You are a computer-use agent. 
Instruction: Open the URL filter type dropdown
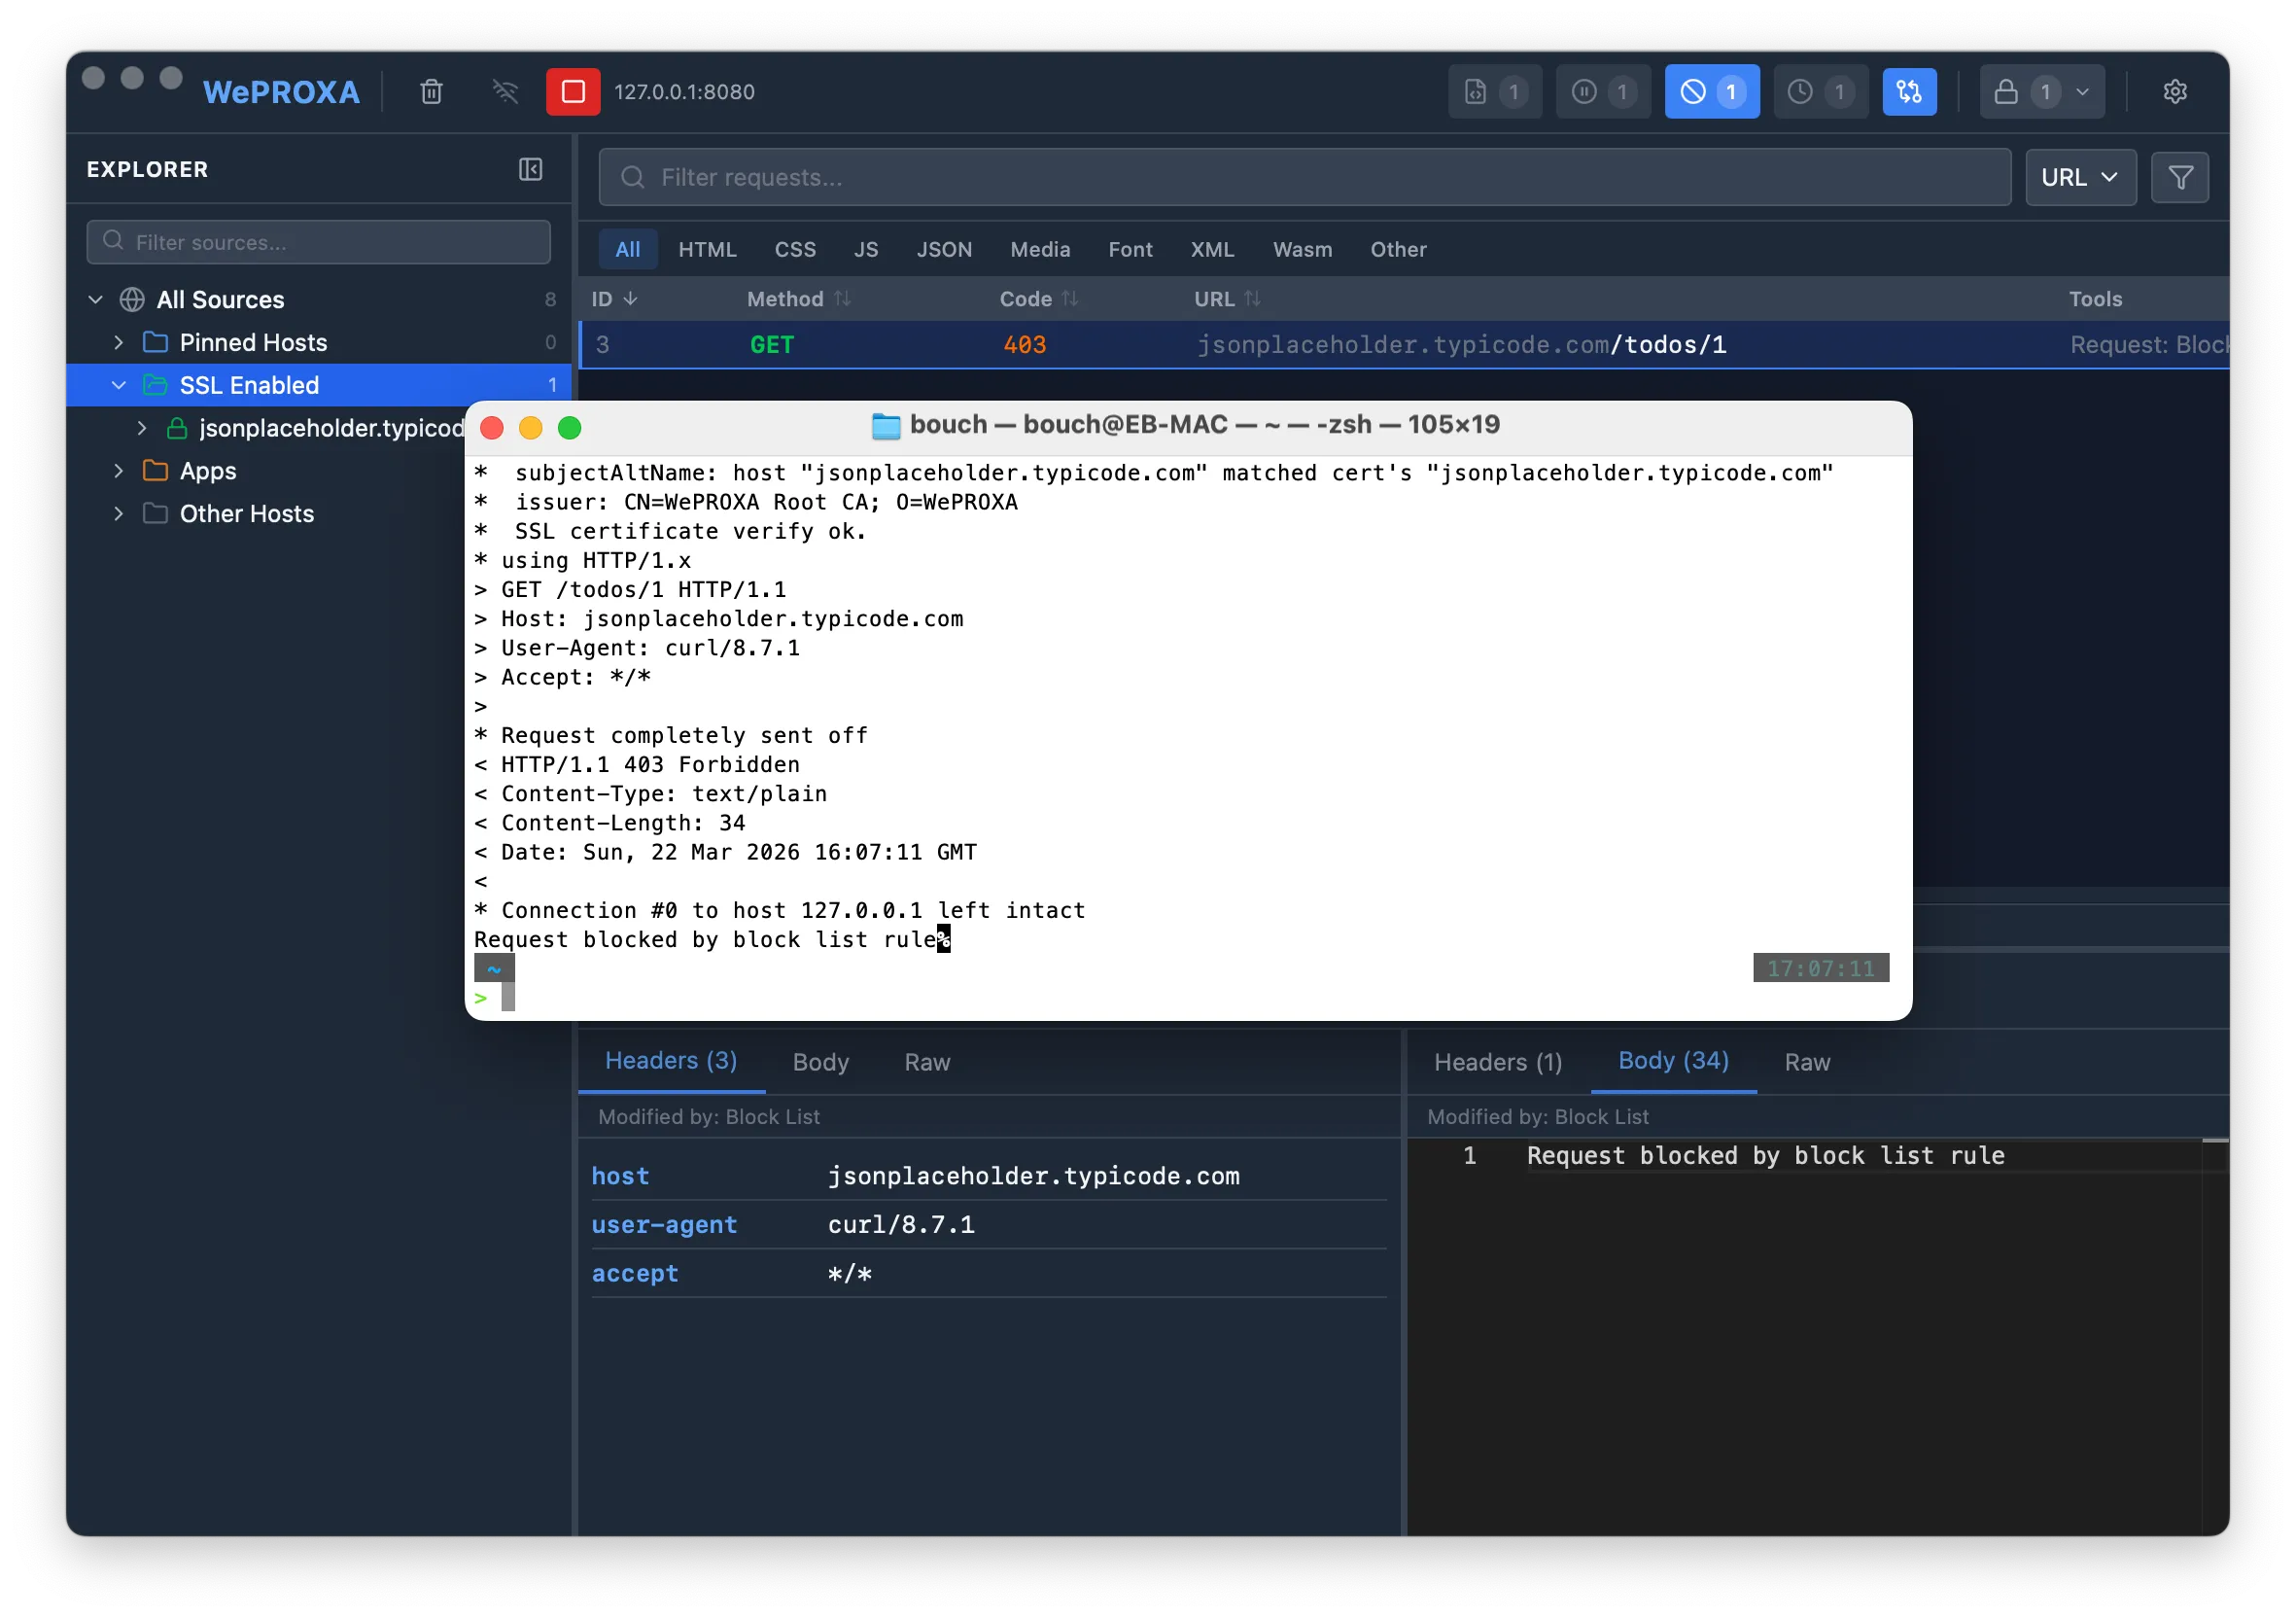coord(2080,178)
